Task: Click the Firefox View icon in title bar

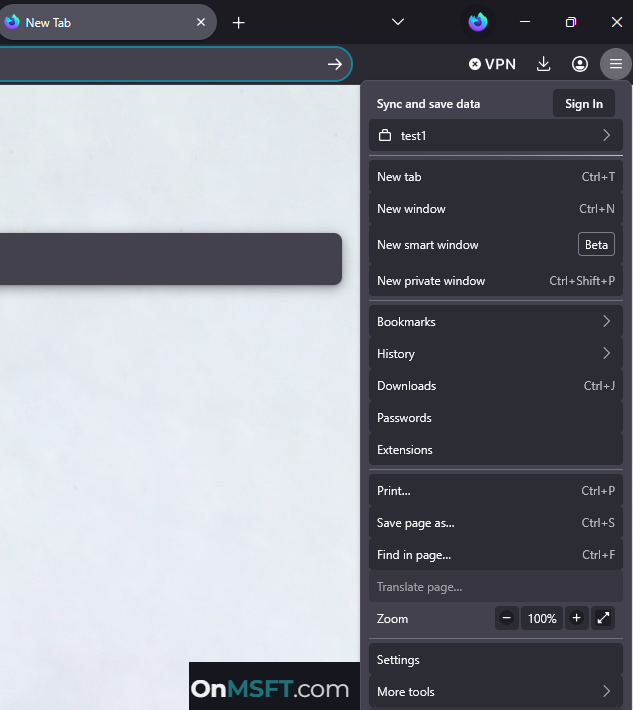Action: click(478, 22)
